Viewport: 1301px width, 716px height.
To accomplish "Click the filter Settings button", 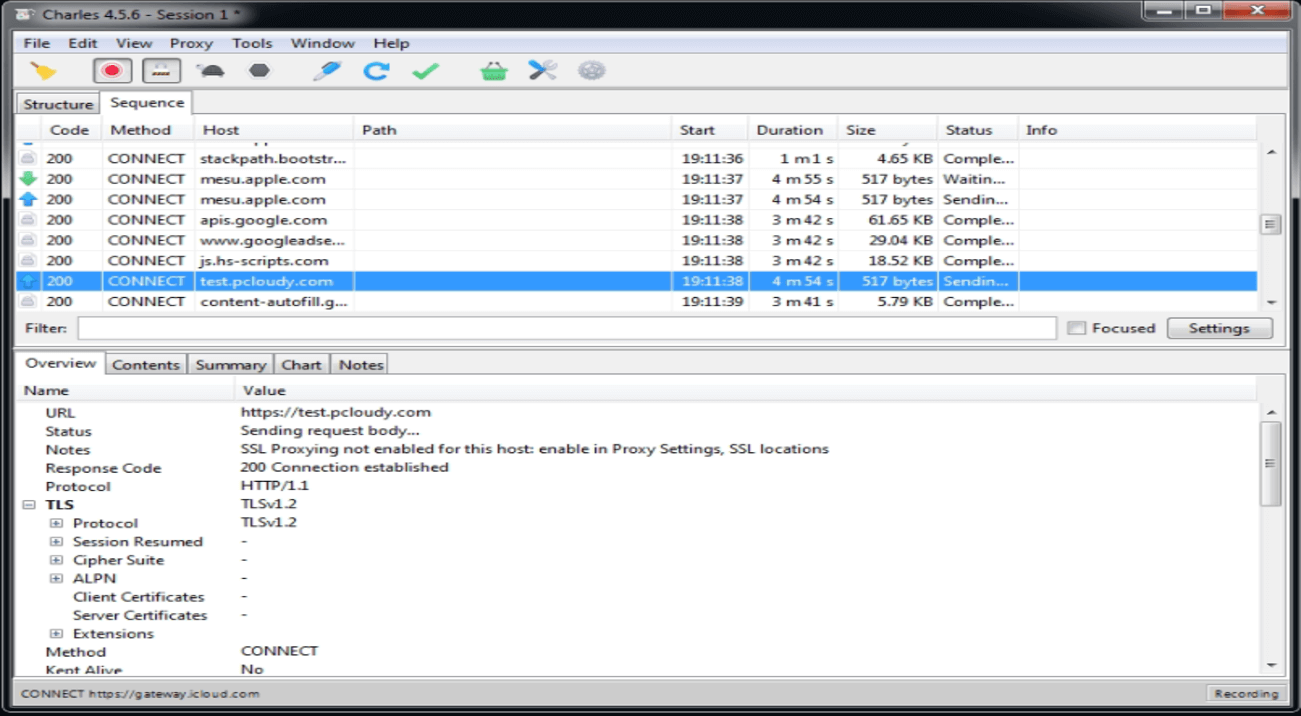I will point(1219,328).
